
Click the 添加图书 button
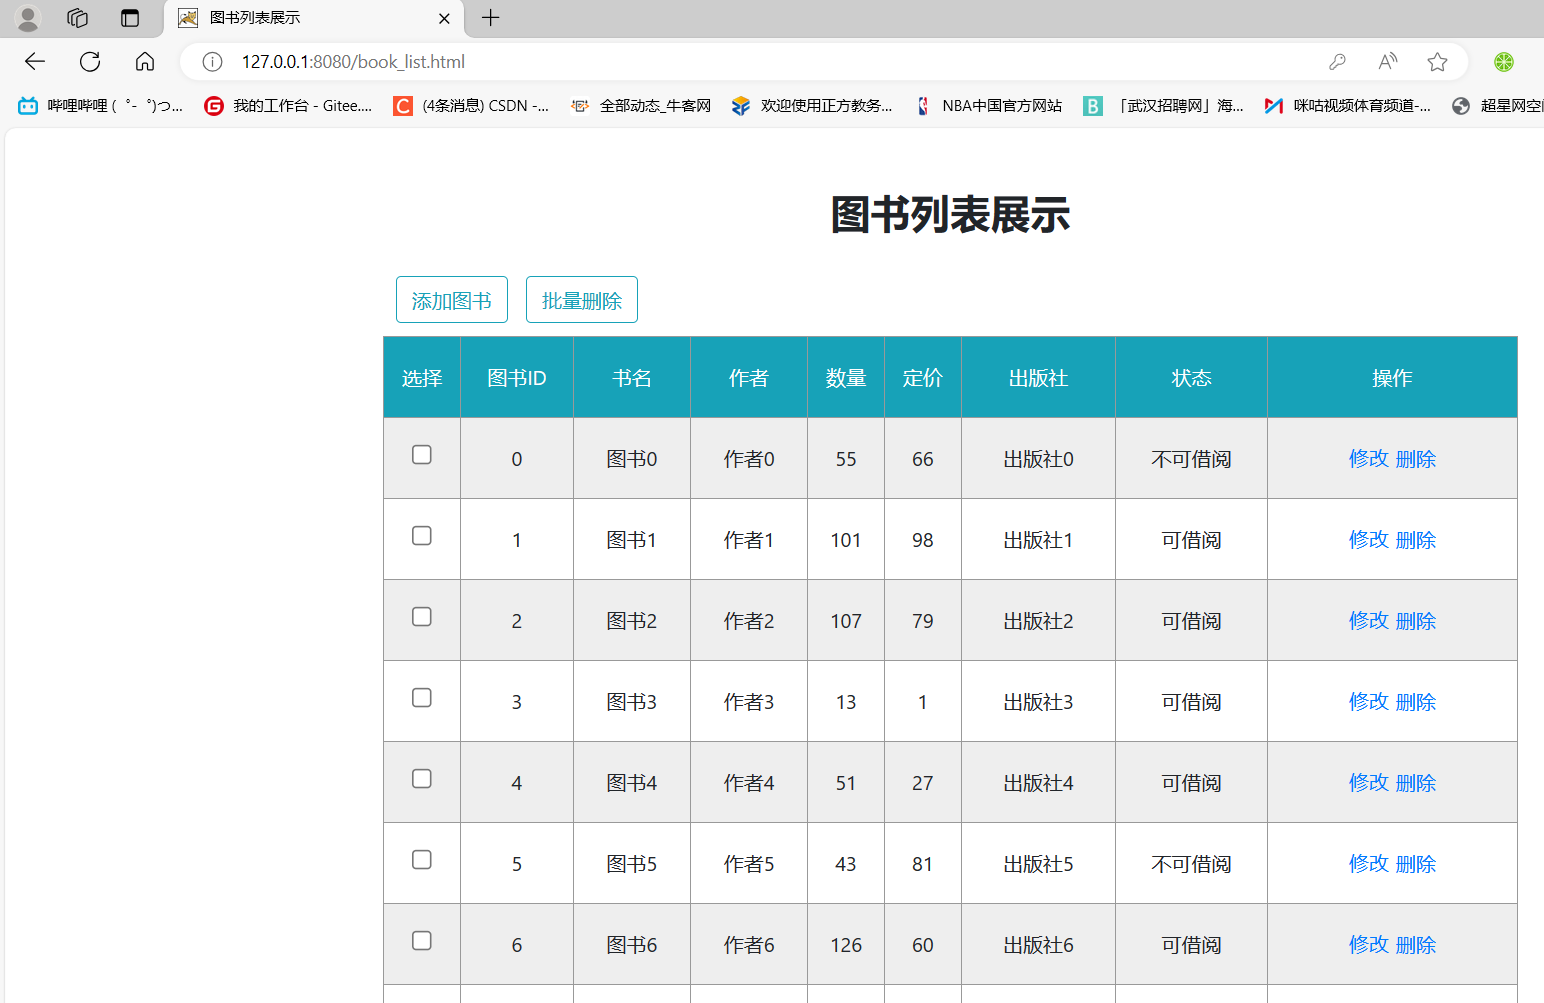[x=452, y=300]
